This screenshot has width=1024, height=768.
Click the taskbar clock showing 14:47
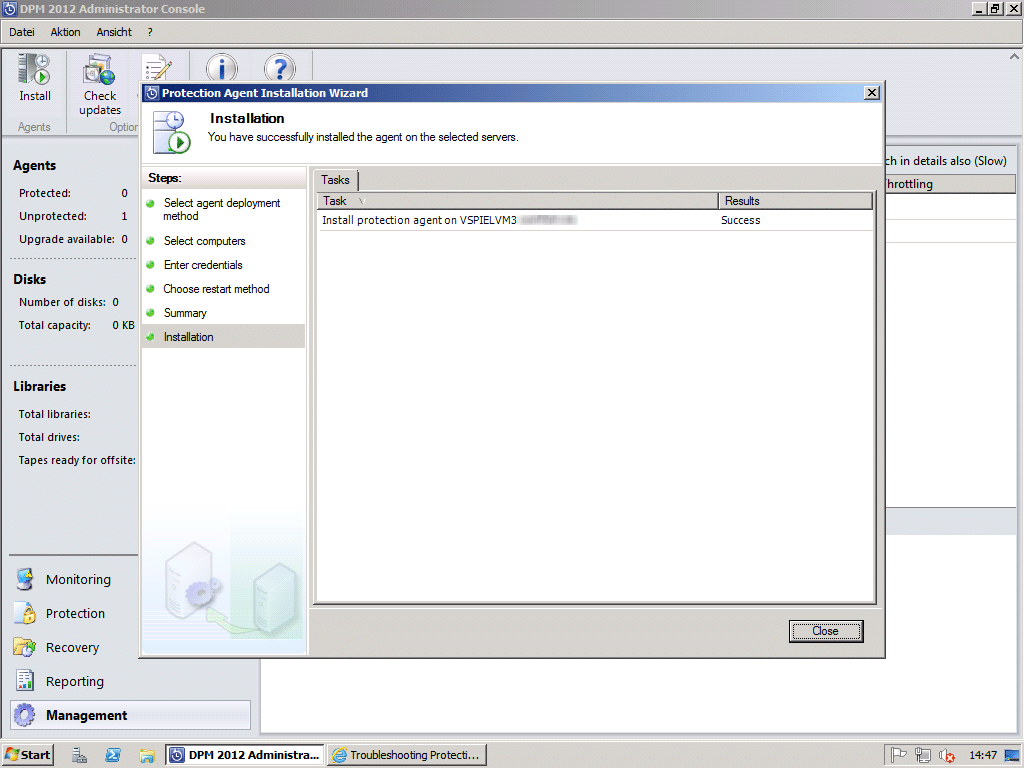[x=983, y=755]
